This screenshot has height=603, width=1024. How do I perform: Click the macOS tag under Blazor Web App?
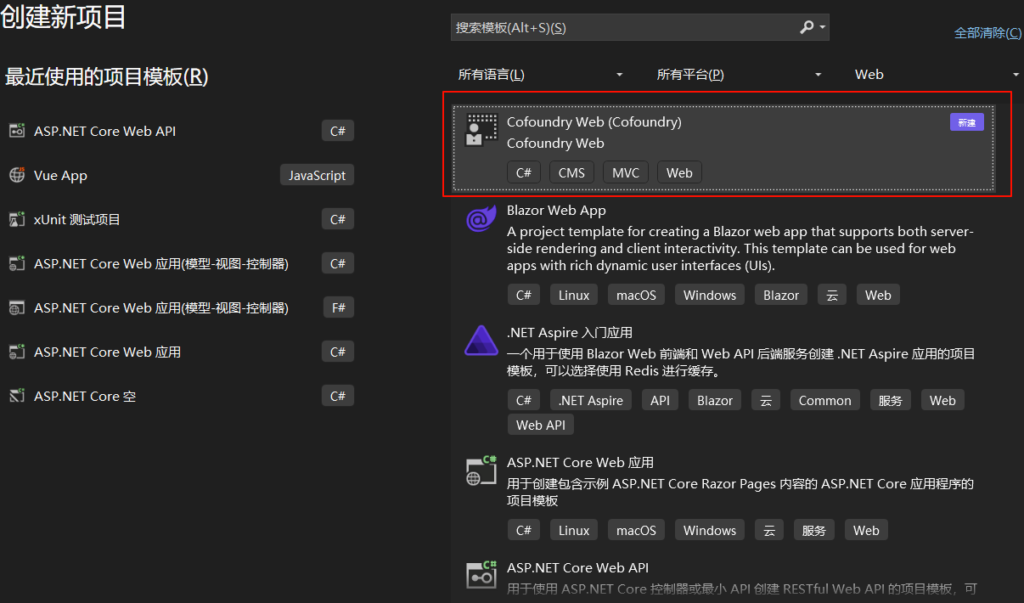[x=636, y=295]
